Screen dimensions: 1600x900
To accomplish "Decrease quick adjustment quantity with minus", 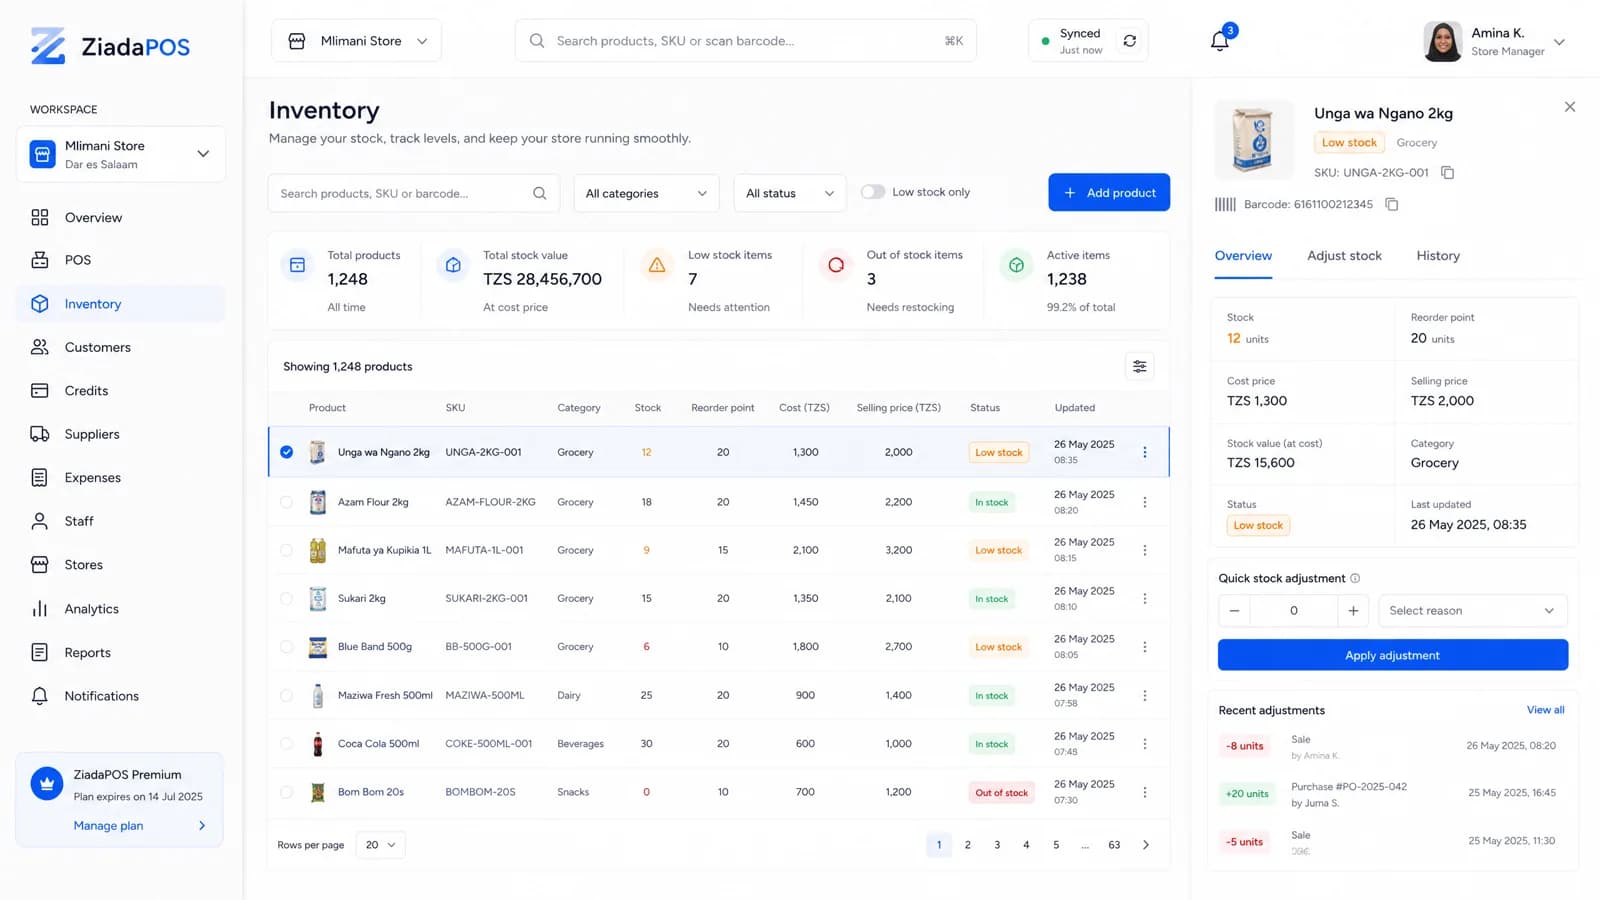I will tap(1234, 611).
